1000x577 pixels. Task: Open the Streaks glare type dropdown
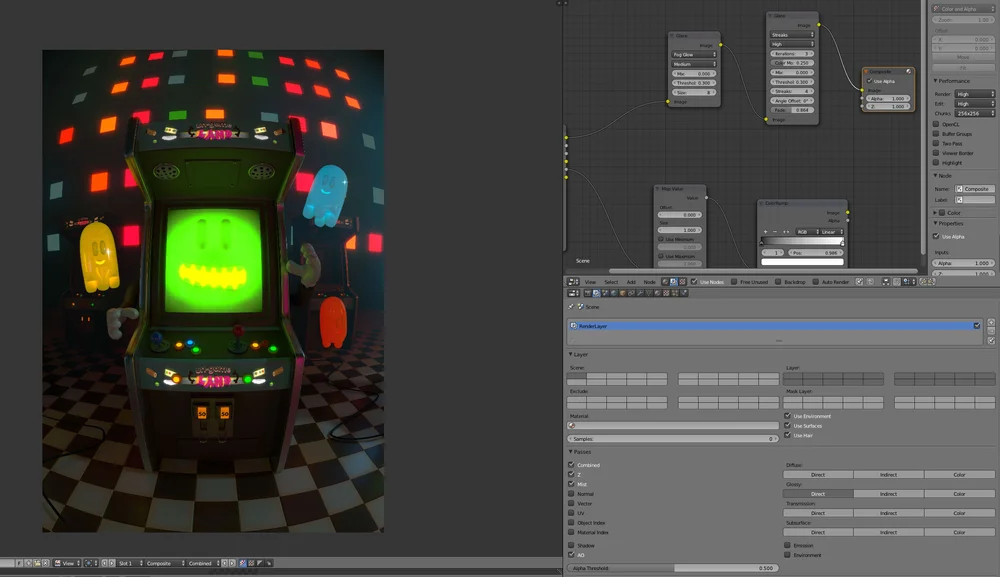coord(792,34)
